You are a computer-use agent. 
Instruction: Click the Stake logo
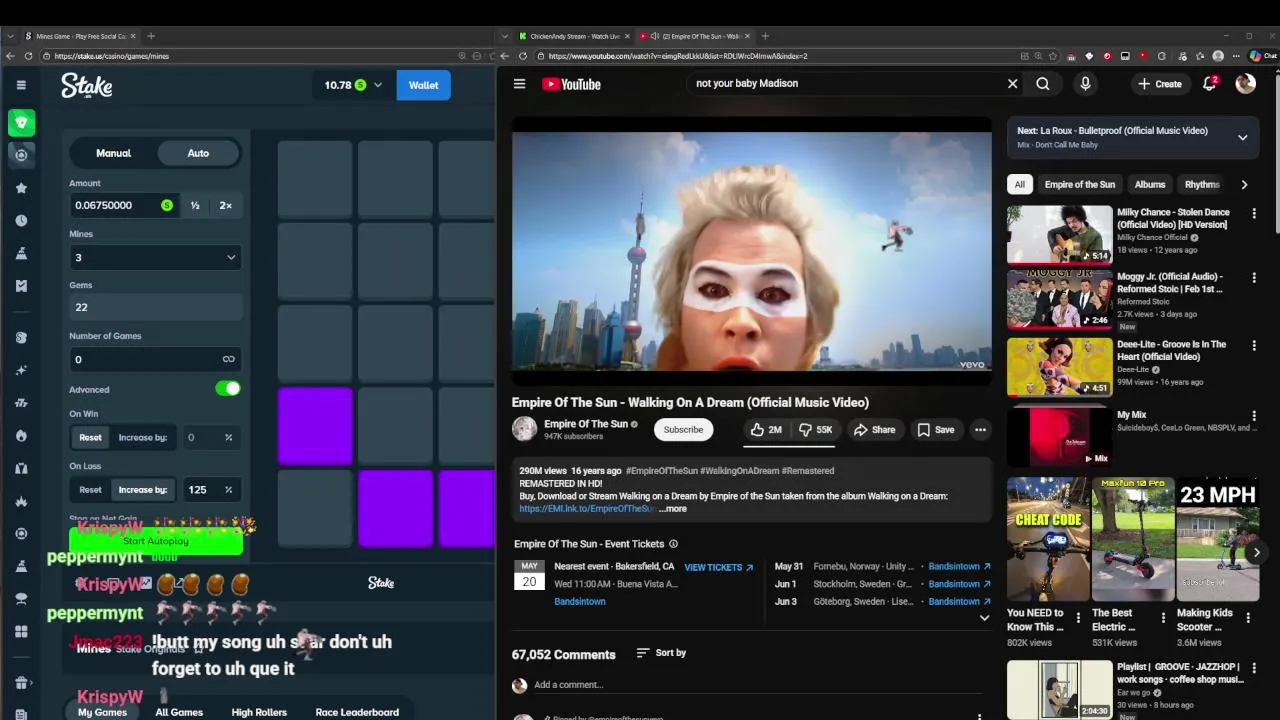coord(87,85)
